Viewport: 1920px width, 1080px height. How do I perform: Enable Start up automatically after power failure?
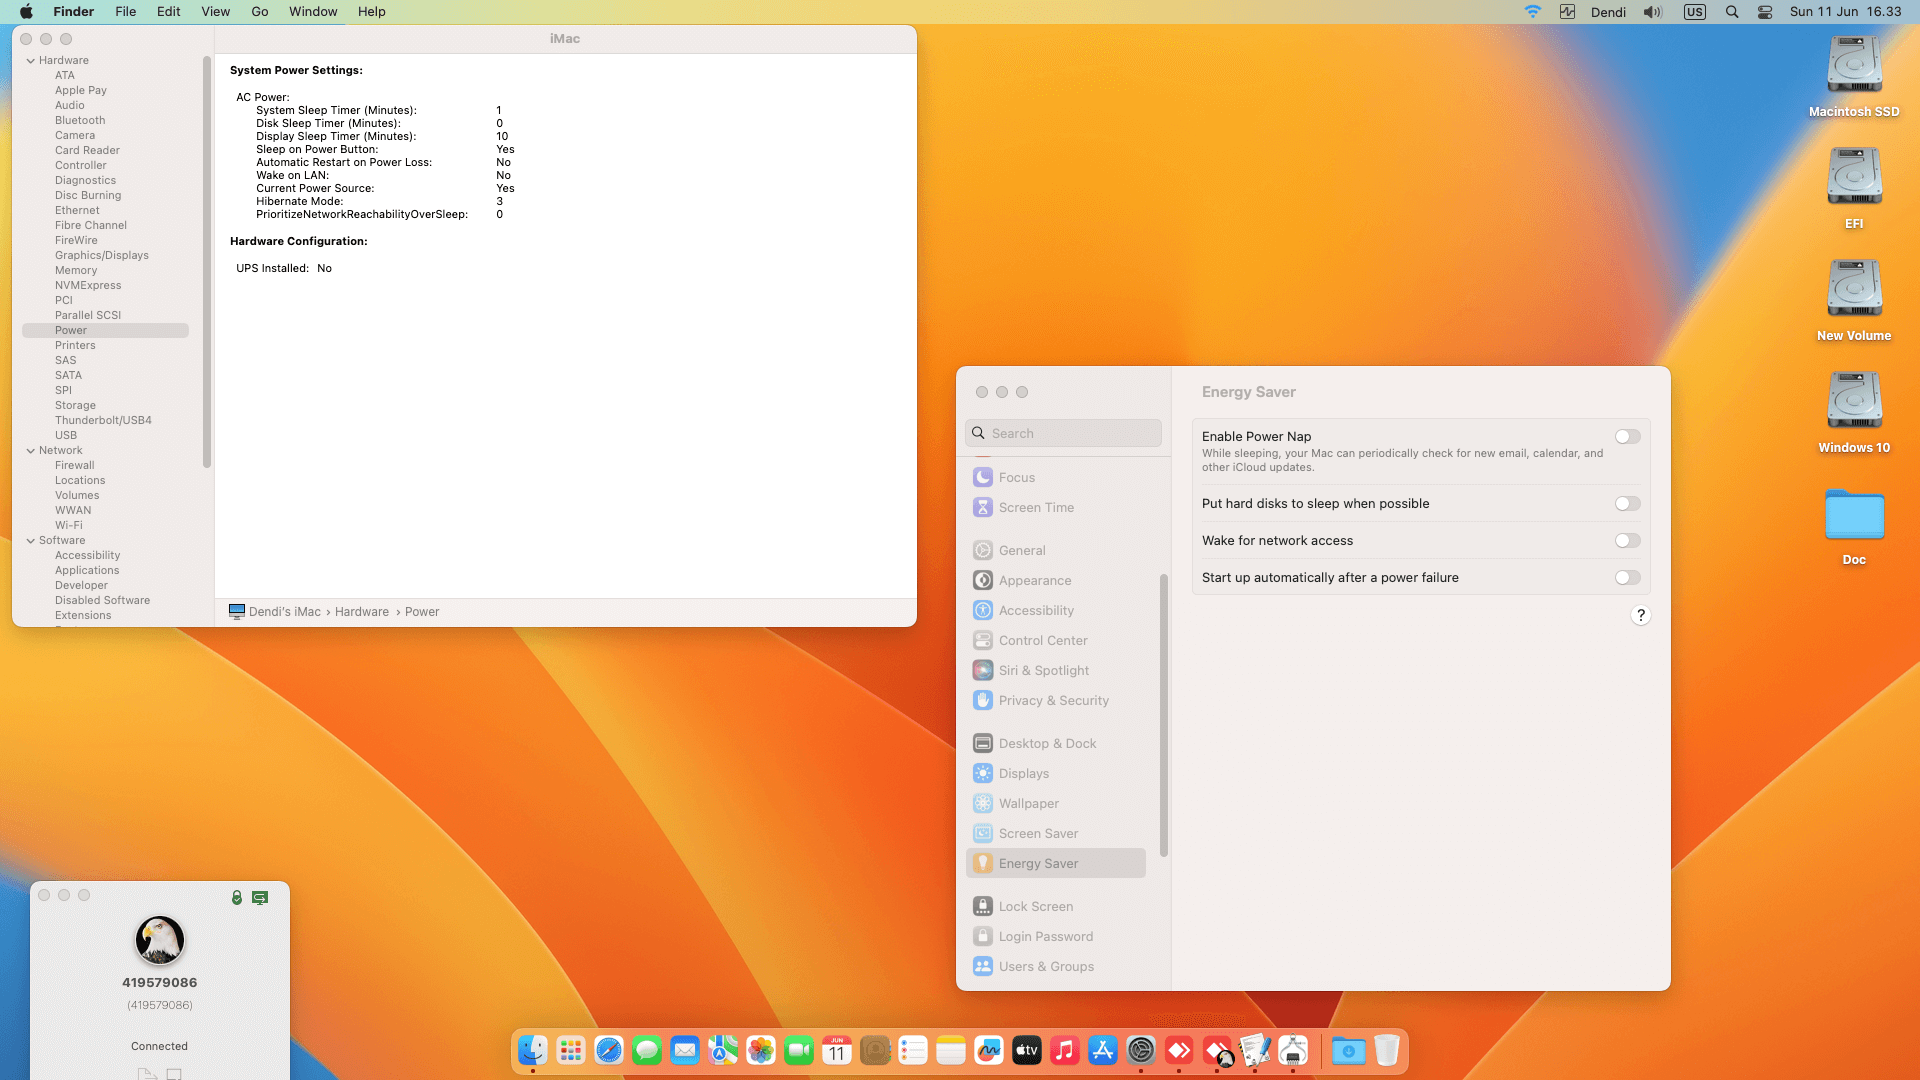pyautogui.click(x=1628, y=577)
